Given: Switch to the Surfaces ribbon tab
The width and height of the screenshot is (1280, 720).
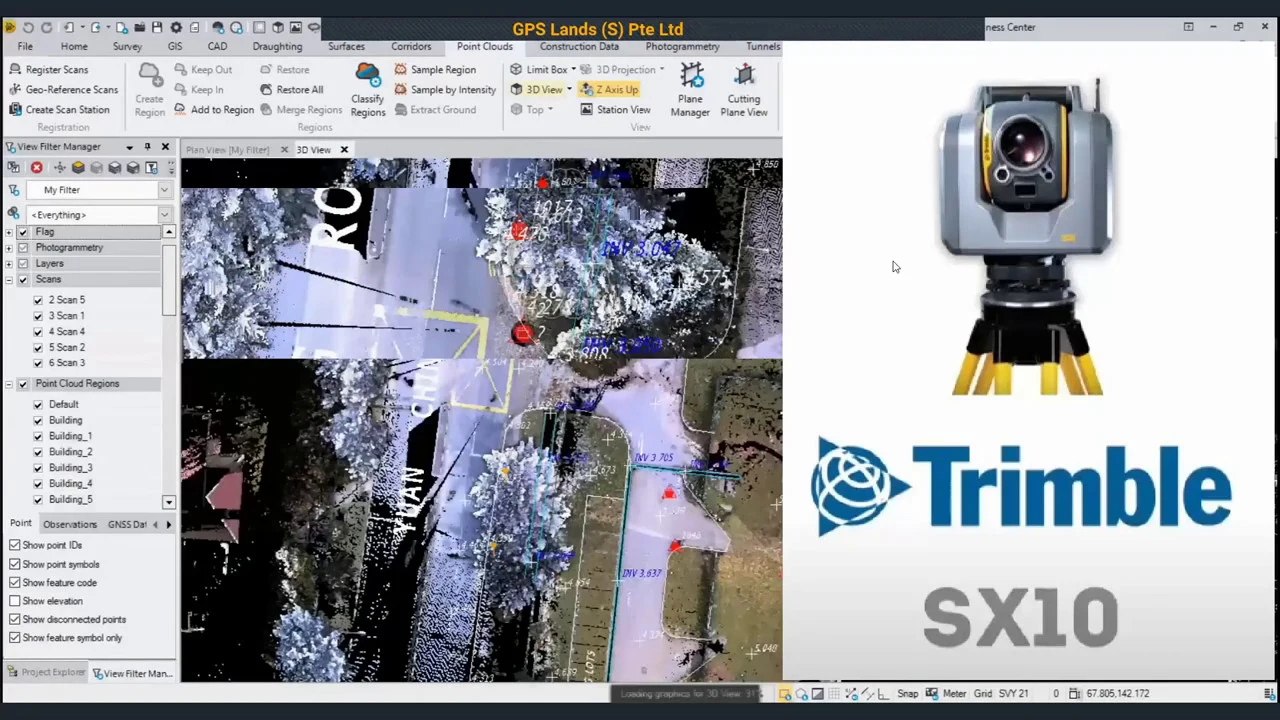Looking at the screenshot, I should pyautogui.click(x=346, y=47).
